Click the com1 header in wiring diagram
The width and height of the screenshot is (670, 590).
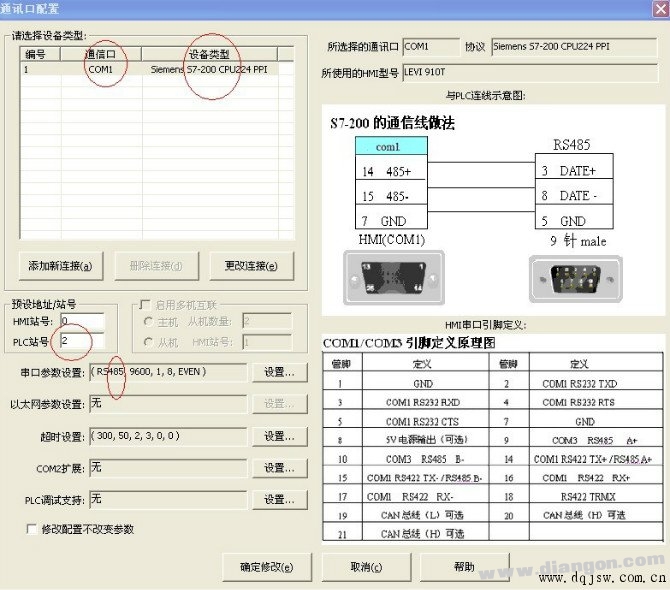391,147
